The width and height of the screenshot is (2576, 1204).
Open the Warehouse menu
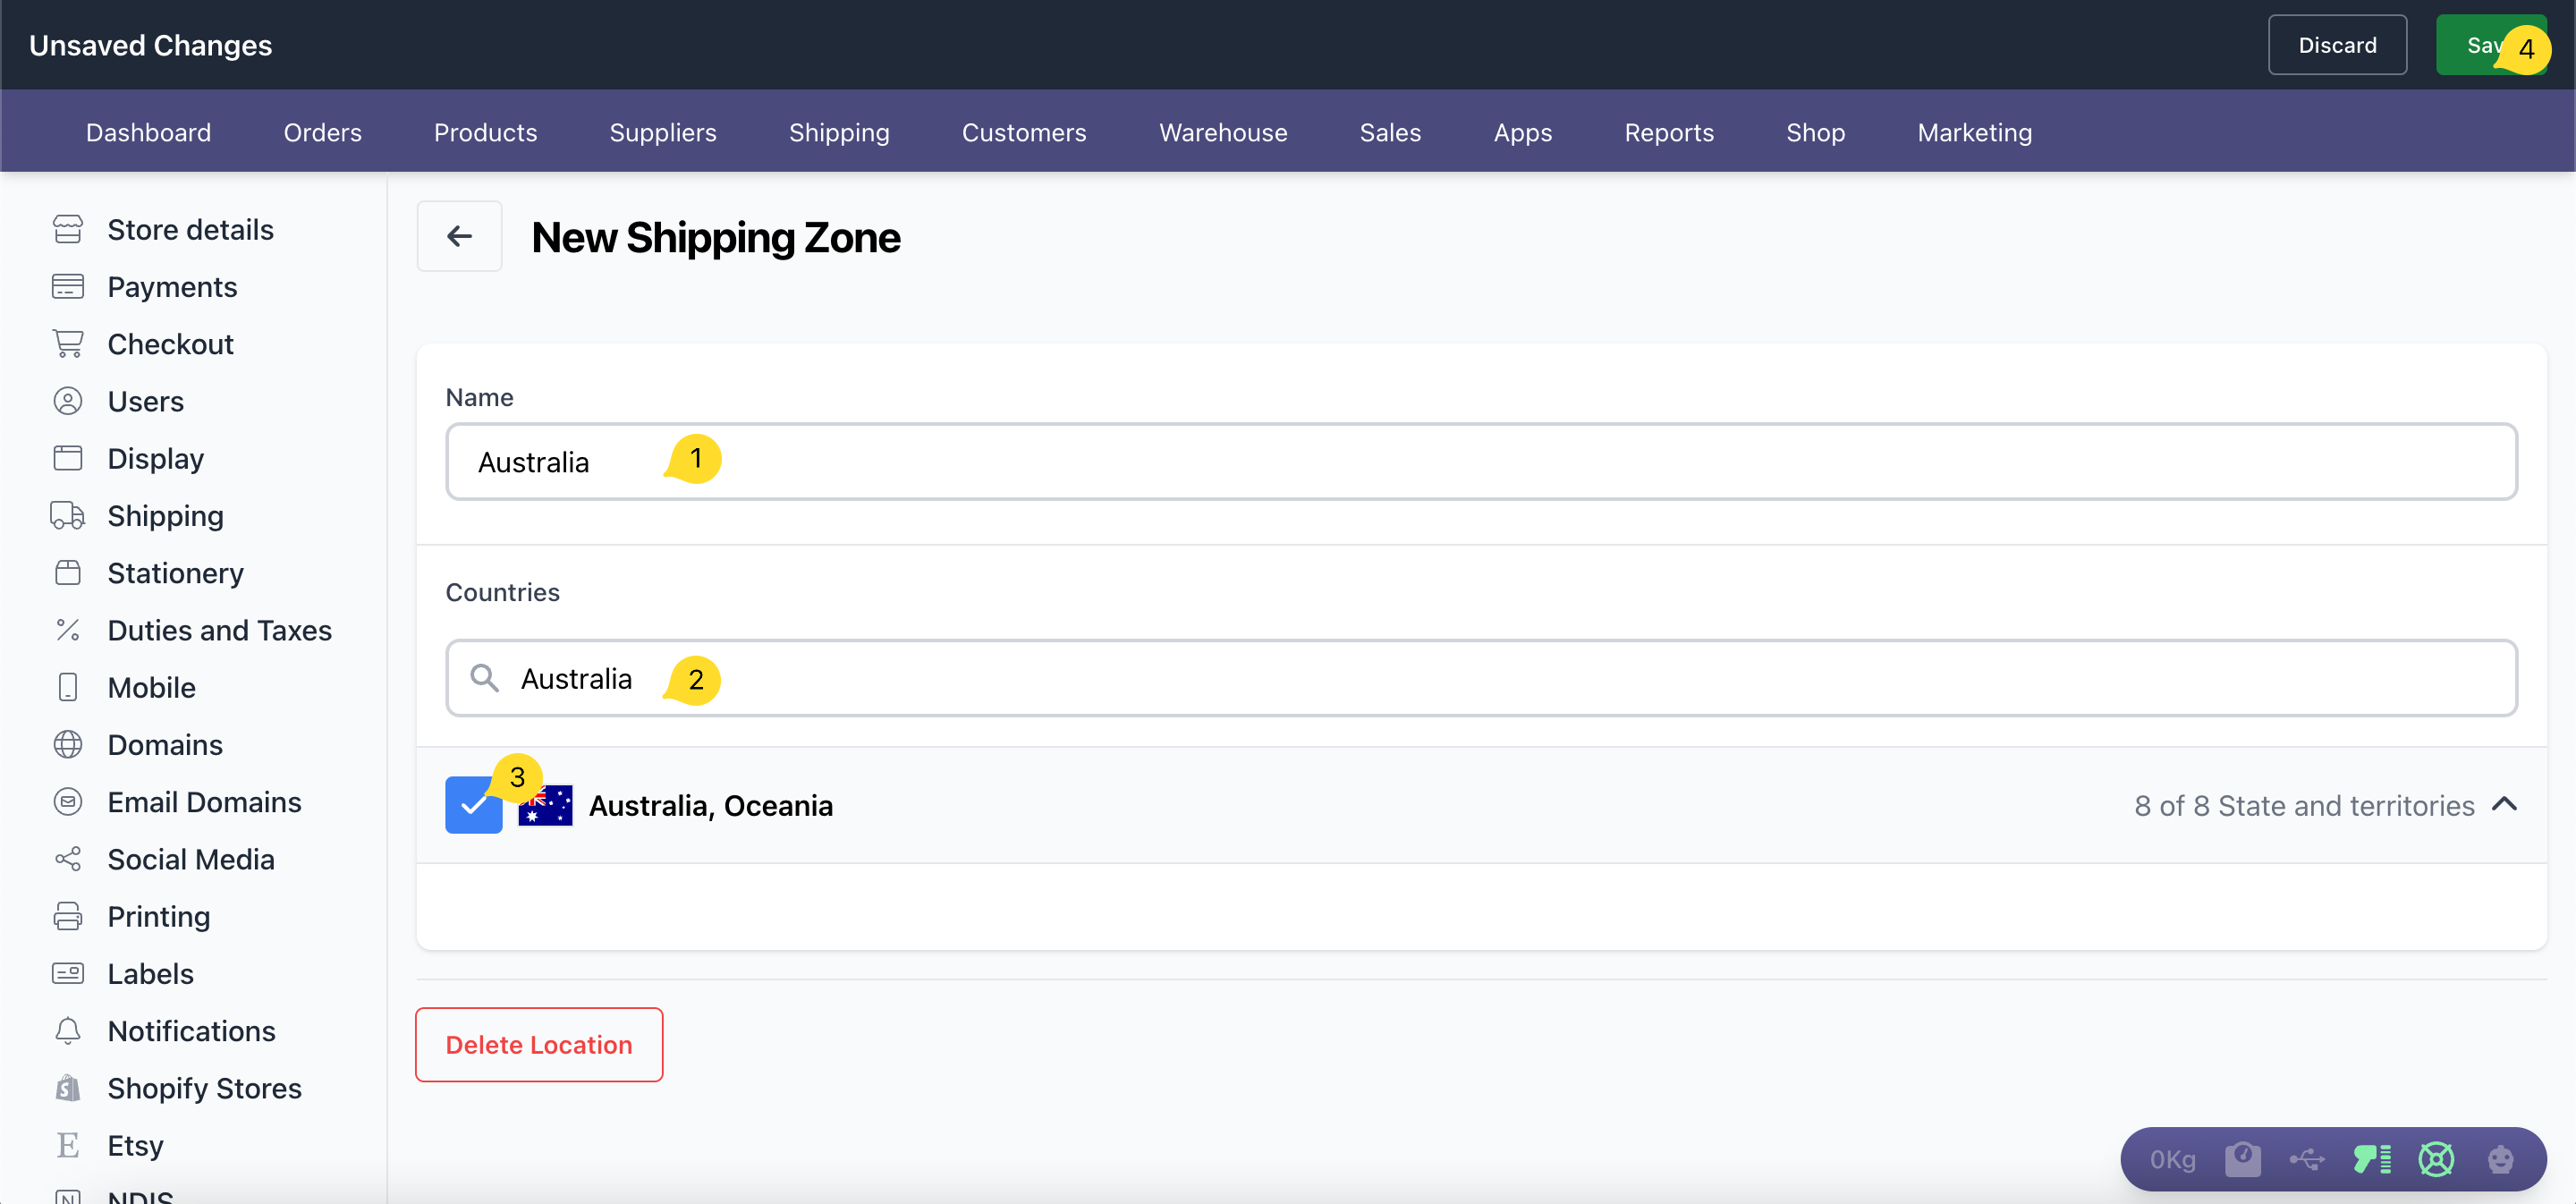1222,132
